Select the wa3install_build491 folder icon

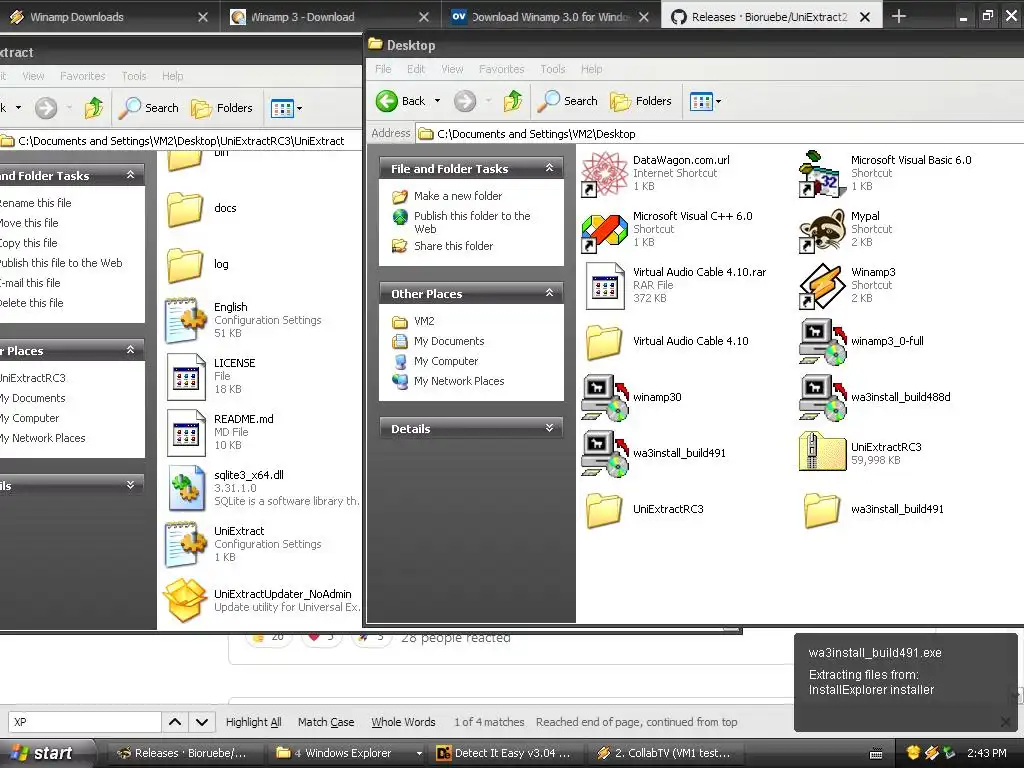pyautogui.click(x=822, y=510)
